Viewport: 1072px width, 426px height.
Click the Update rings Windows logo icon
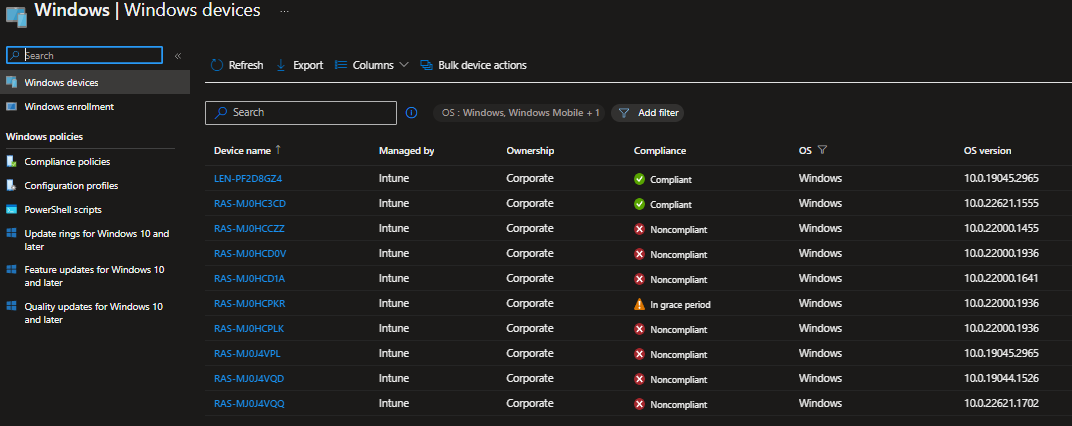(11, 233)
